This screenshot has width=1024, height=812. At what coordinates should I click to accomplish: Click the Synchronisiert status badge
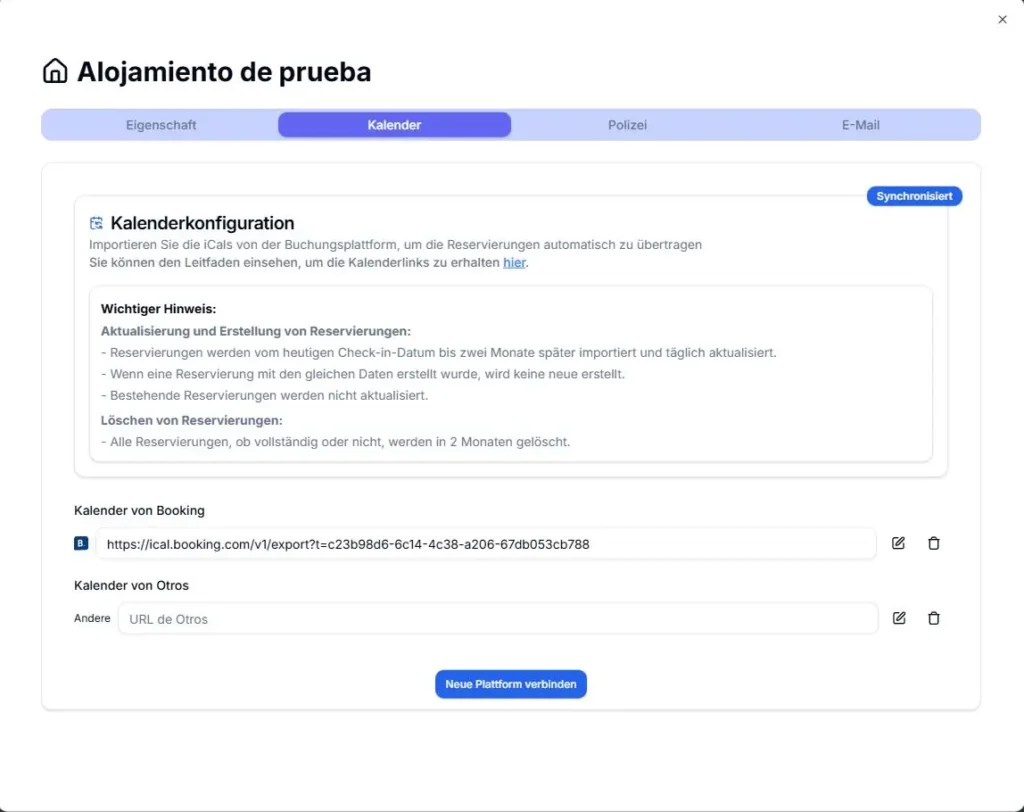[913, 196]
